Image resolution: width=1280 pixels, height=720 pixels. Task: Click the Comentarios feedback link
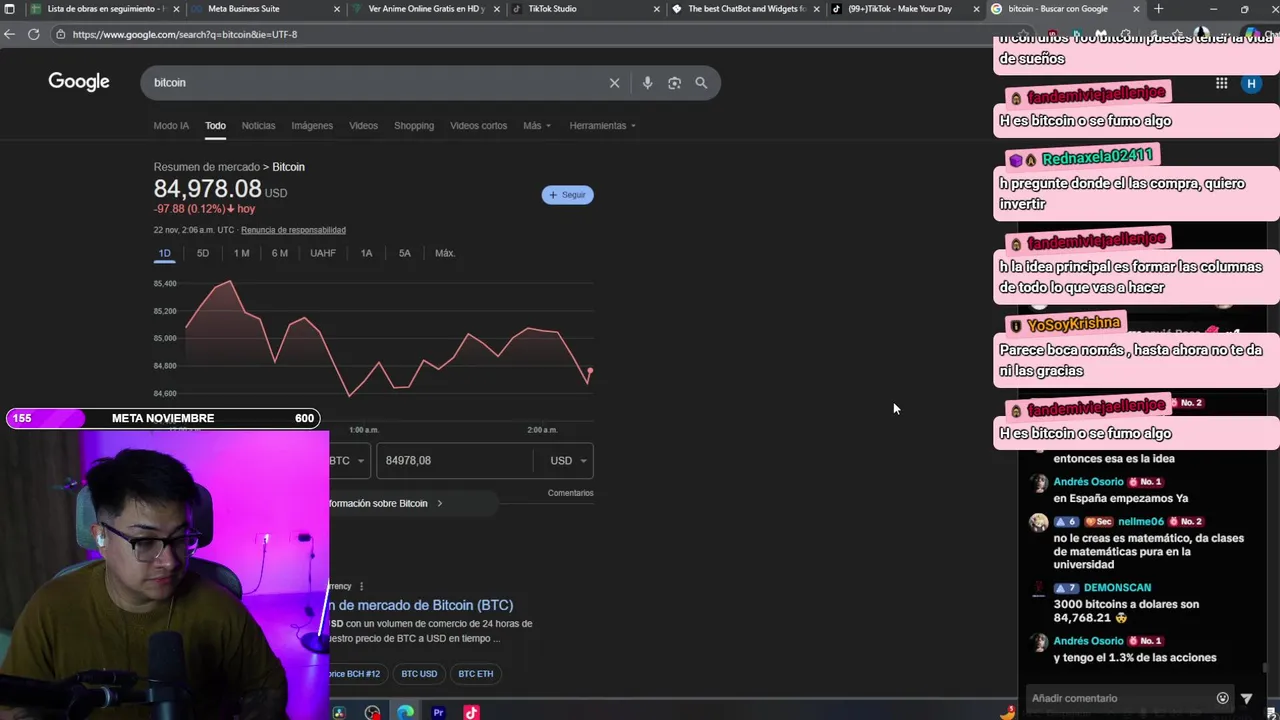[x=570, y=493]
